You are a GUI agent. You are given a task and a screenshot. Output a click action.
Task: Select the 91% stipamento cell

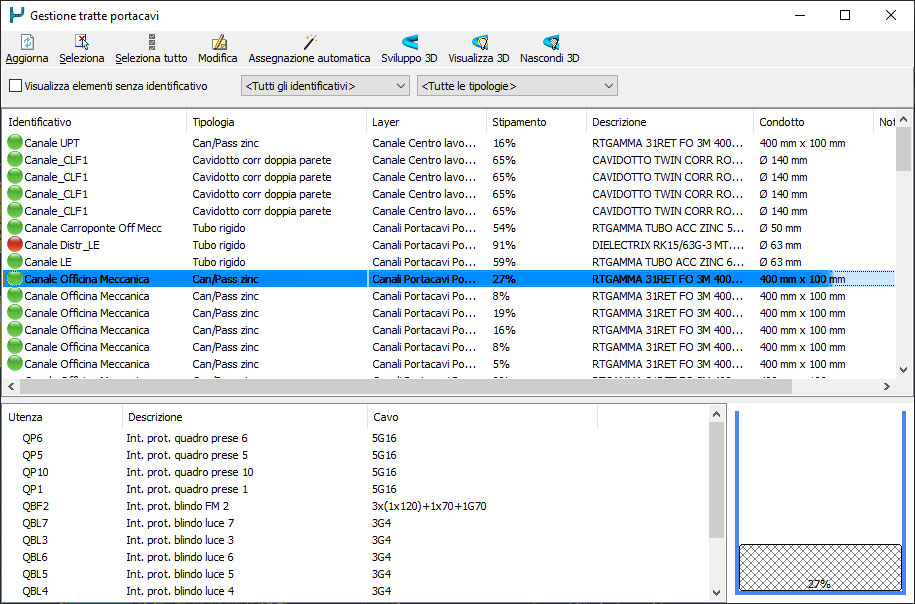(504, 245)
